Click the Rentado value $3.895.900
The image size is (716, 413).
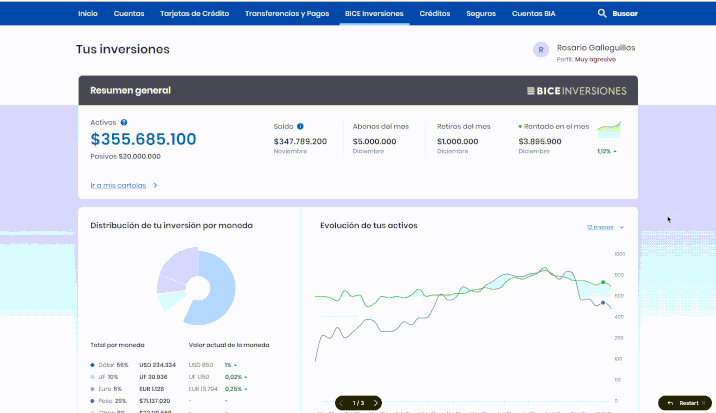pos(540,141)
